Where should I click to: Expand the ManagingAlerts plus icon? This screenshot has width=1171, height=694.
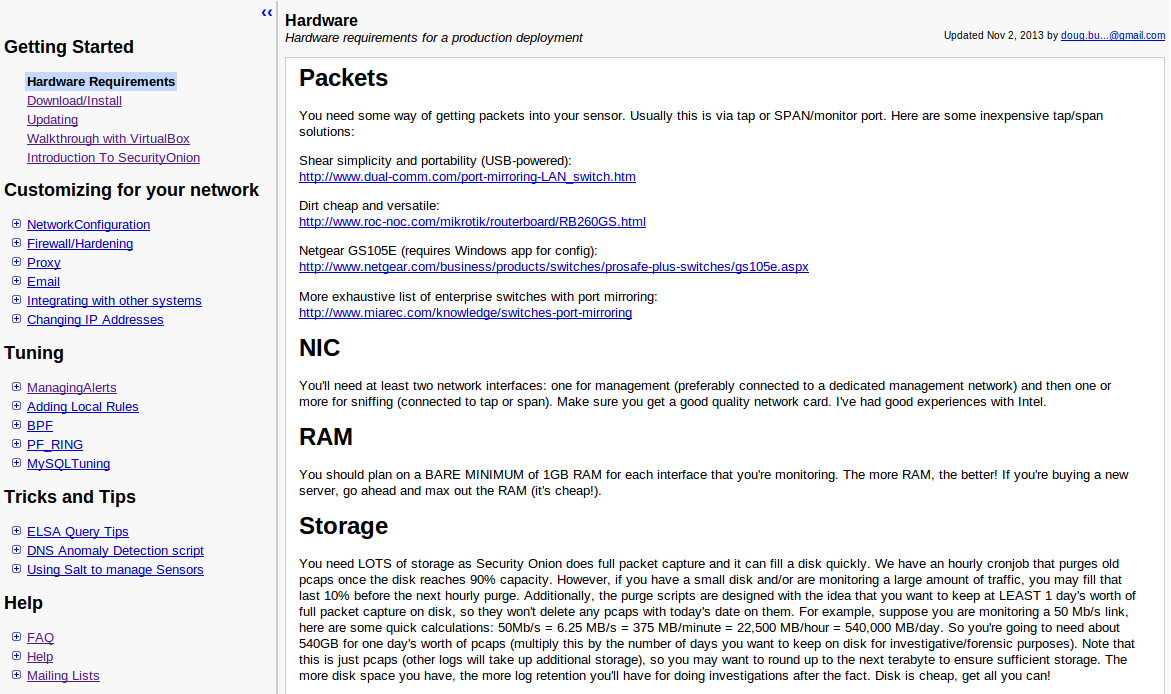click(16, 387)
